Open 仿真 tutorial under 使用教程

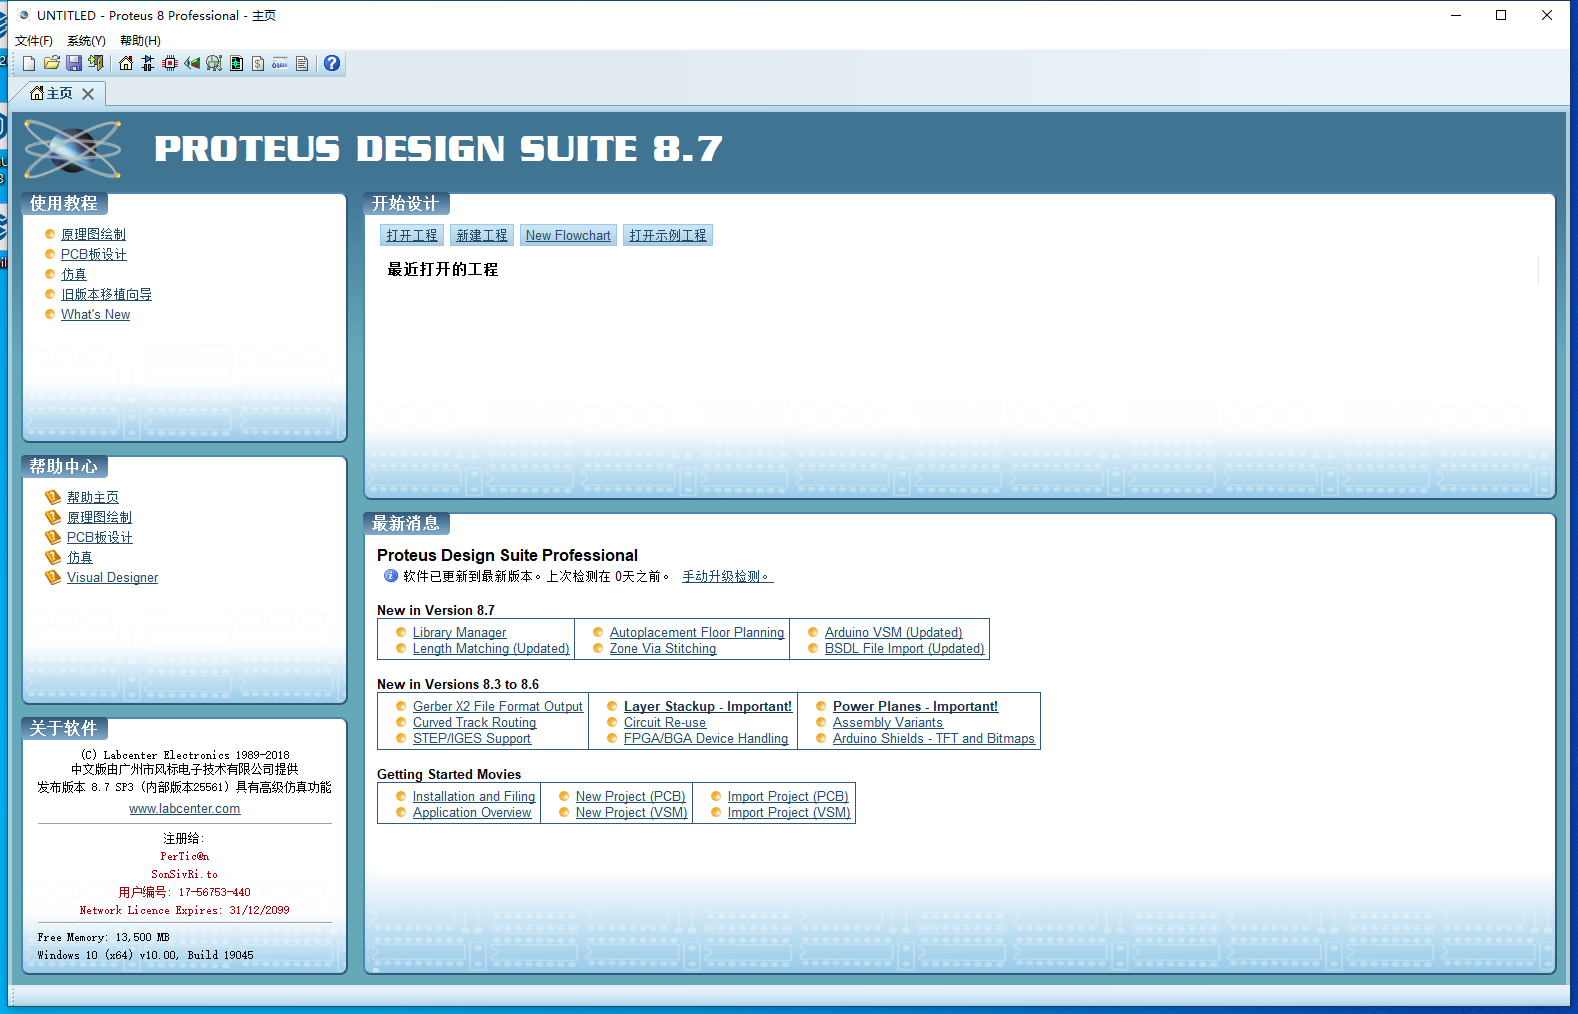point(74,274)
